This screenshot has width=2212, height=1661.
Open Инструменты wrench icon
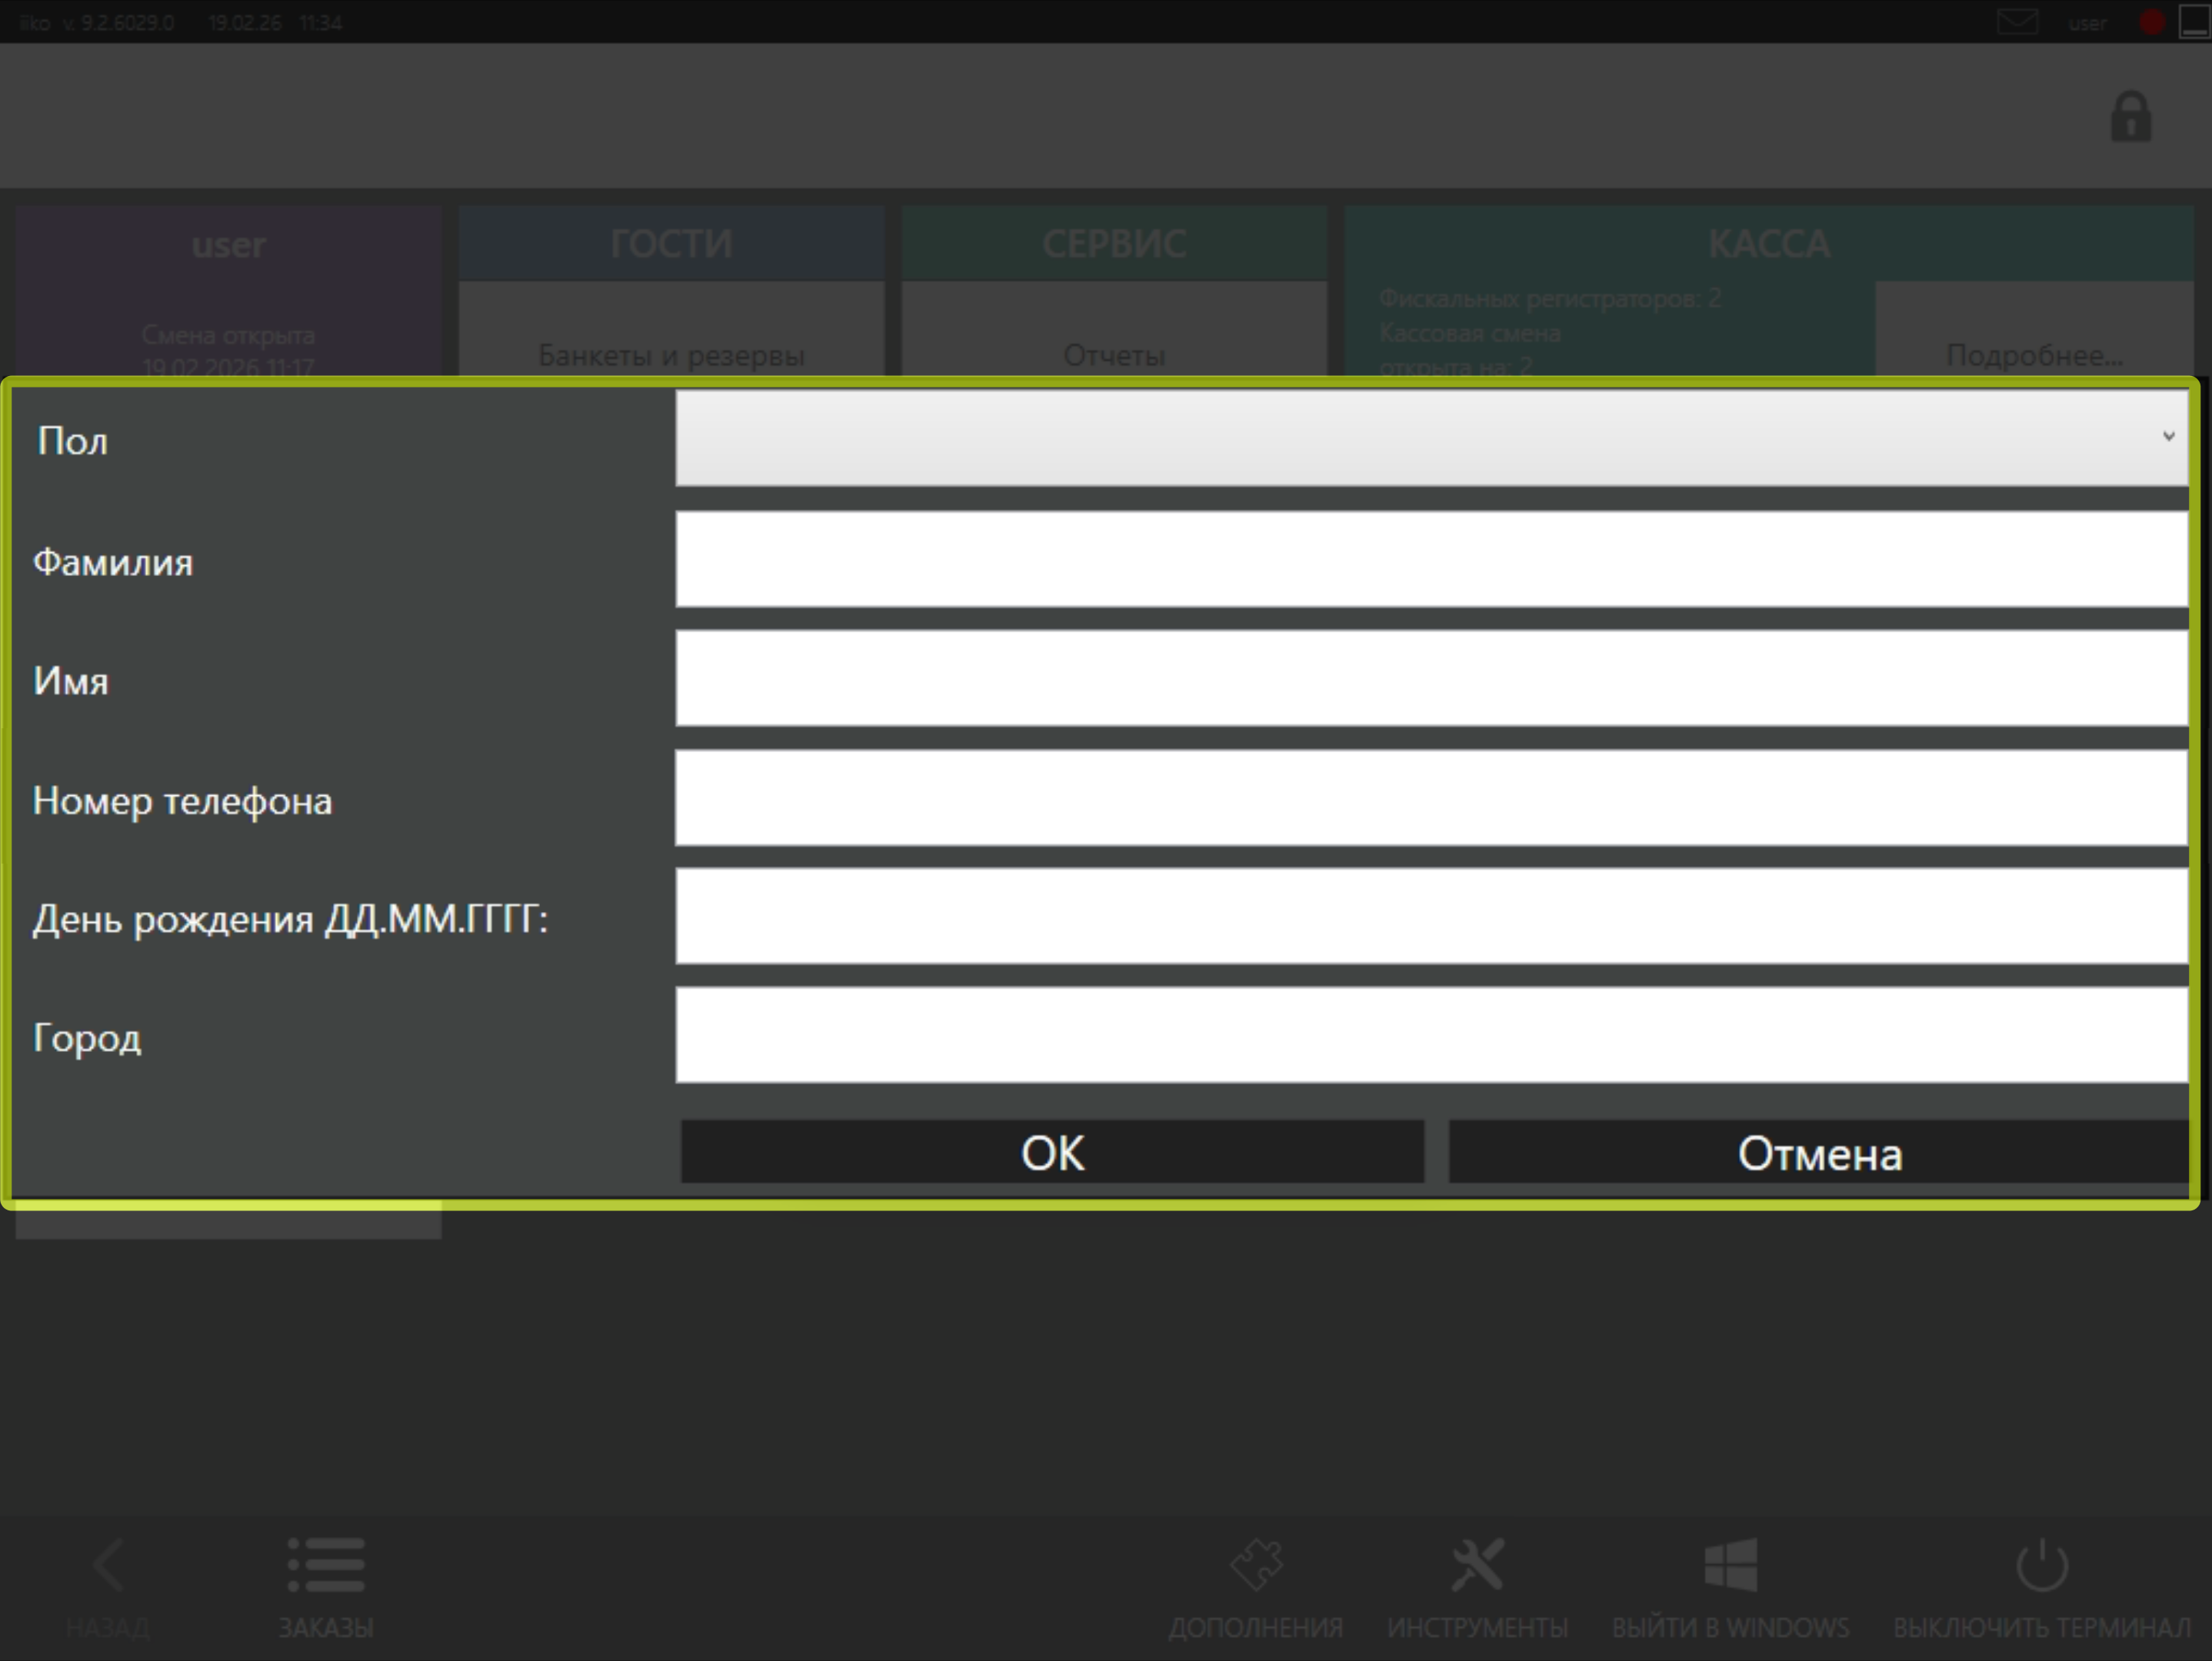coord(1477,1565)
